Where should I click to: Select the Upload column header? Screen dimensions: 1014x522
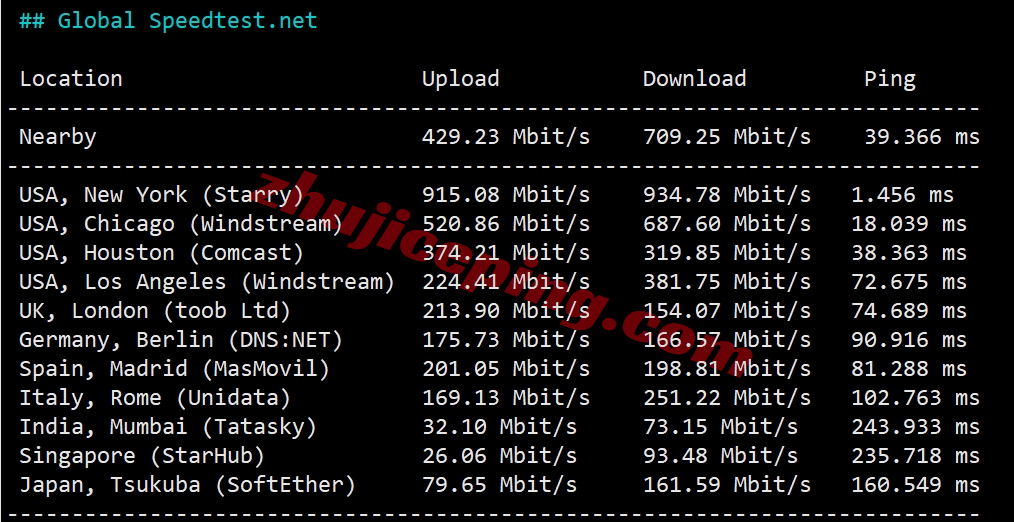click(460, 79)
